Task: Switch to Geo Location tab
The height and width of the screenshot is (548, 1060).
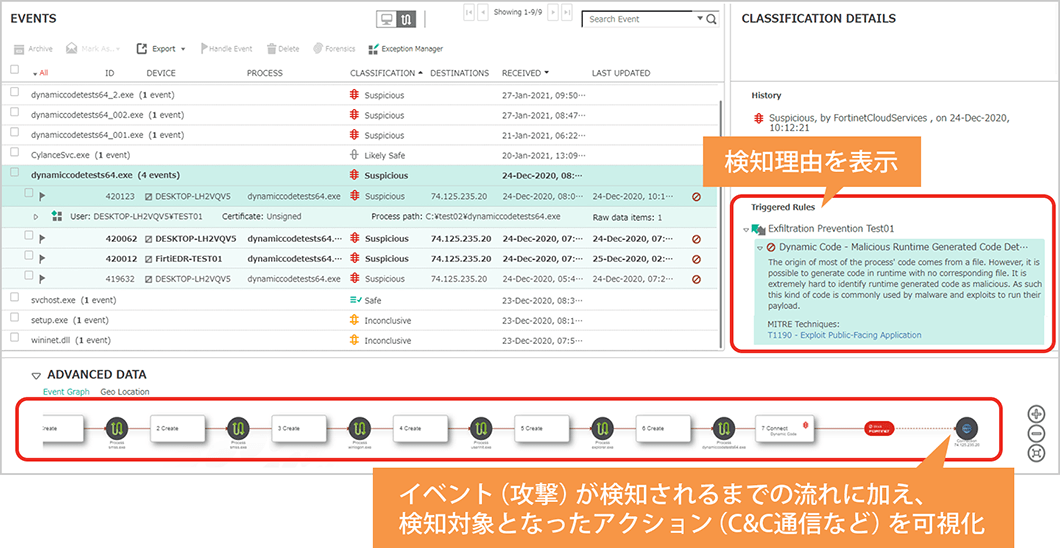Action: click(125, 392)
